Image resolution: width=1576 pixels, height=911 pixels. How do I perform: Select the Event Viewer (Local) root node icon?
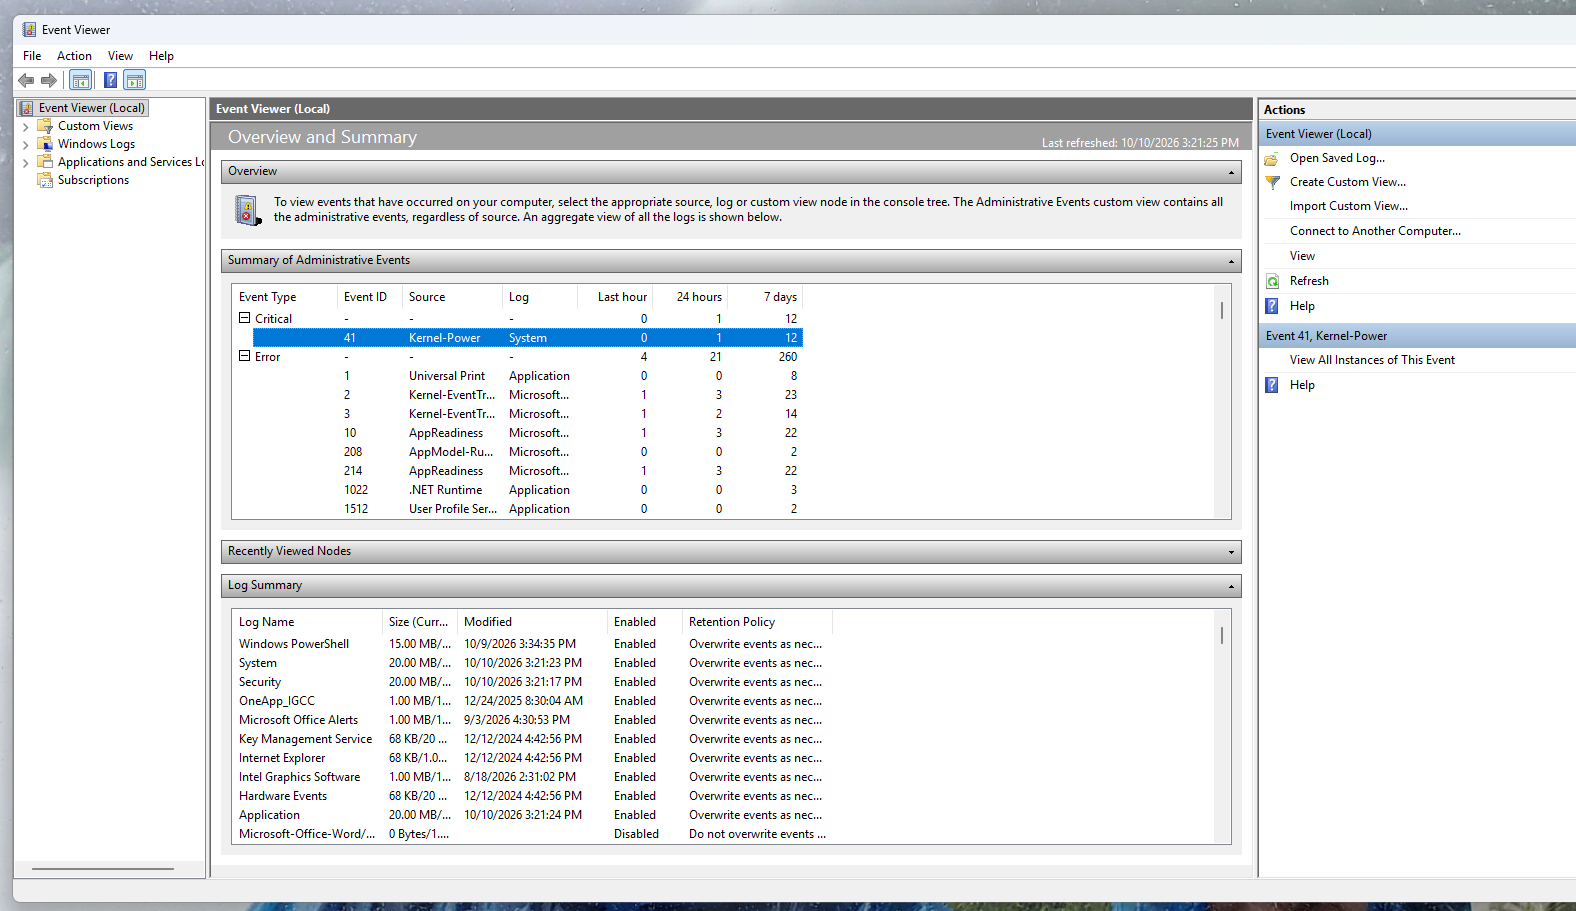(x=27, y=108)
